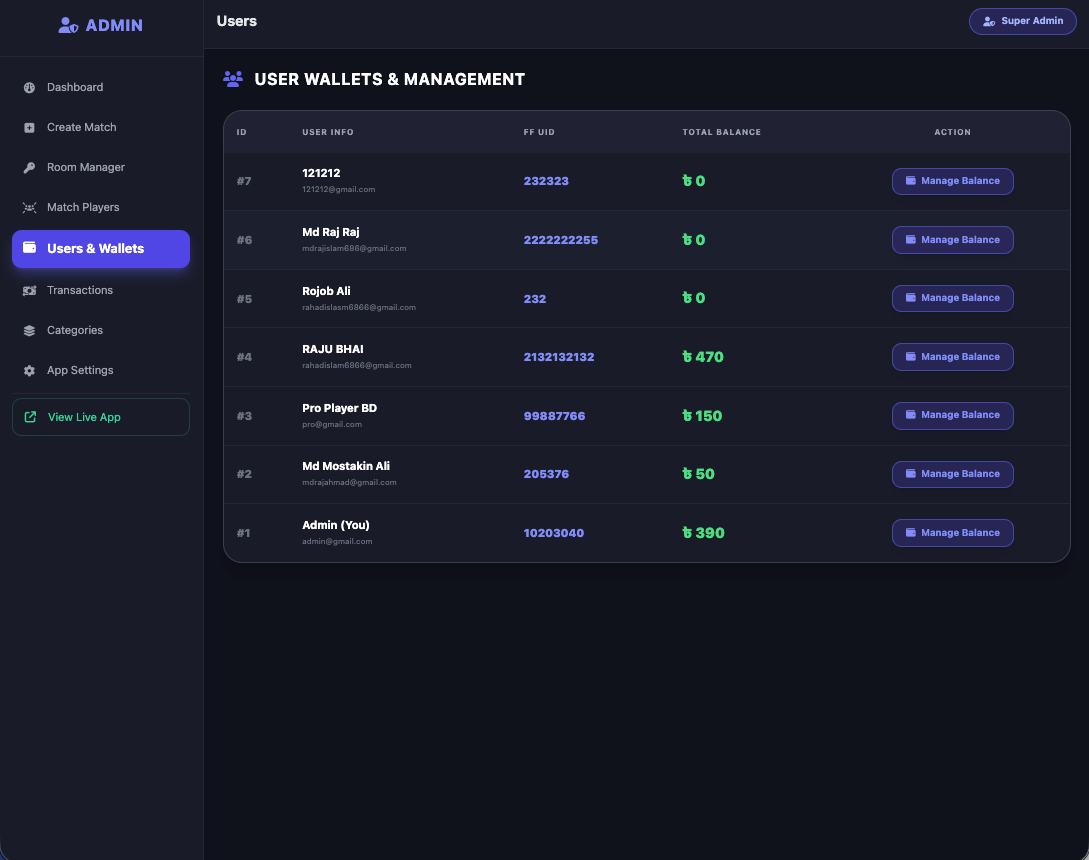Click the external link icon in View Live App
The width and height of the screenshot is (1089, 860).
point(31,417)
